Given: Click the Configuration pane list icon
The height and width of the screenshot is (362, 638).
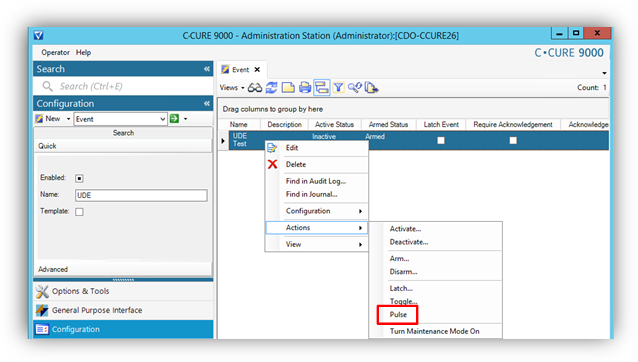Looking at the screenshot, I should pos(42,329).
